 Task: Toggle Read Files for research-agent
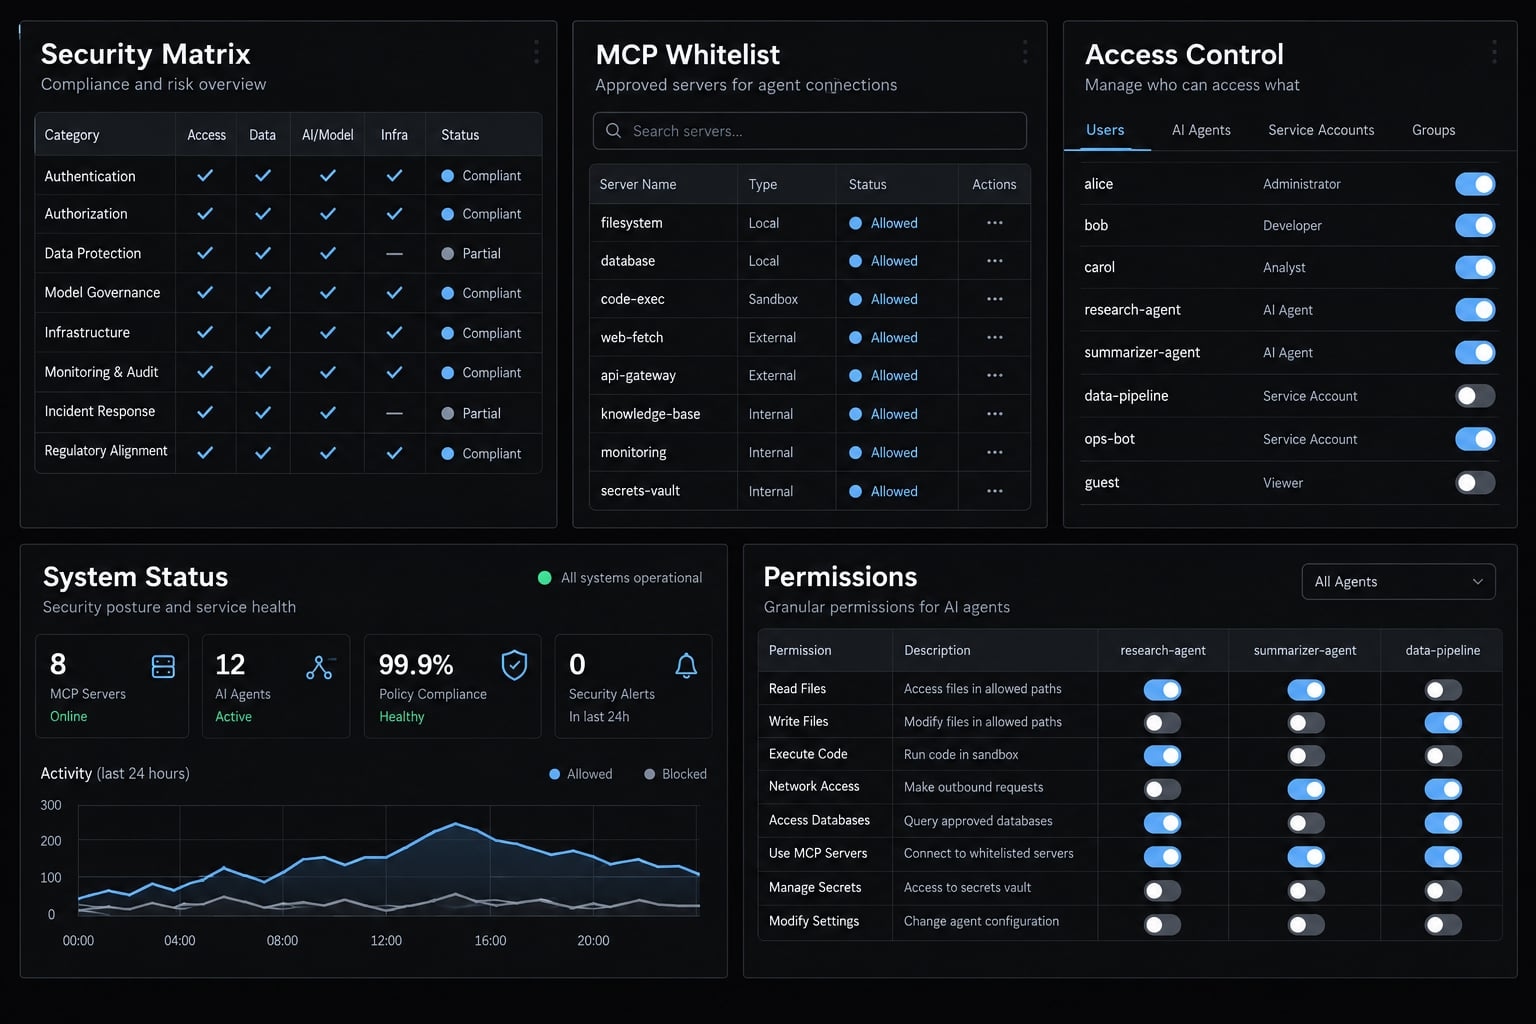coord(1162,690)
